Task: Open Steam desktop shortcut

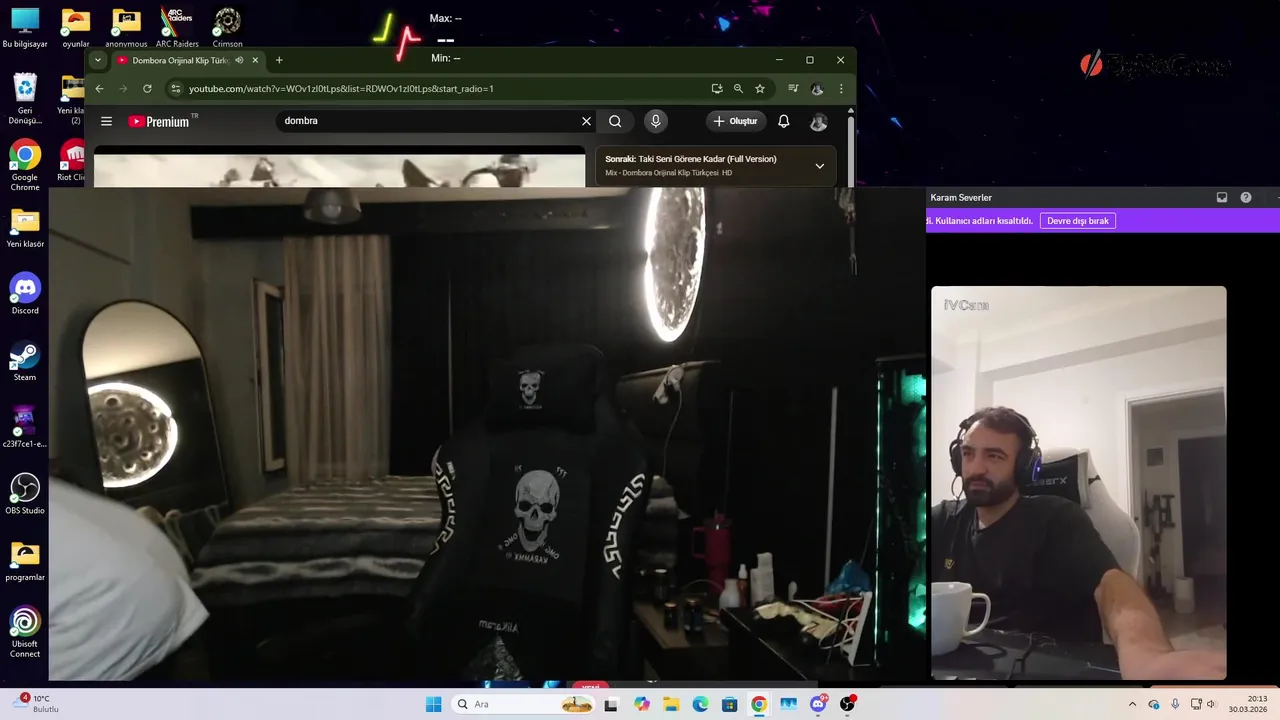Action: tap(25, 361)
